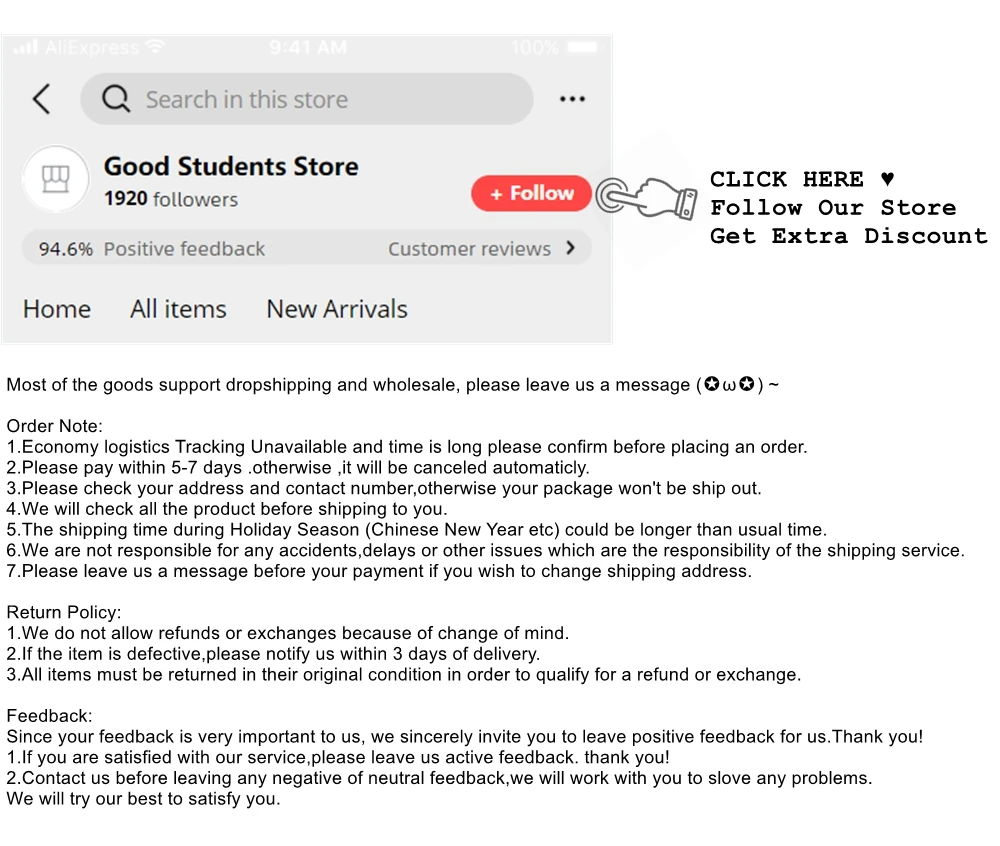Viewport: 1000px width, 846px height.
Task: Click the Good Students Store name
Action: click(x=231, y=166)
